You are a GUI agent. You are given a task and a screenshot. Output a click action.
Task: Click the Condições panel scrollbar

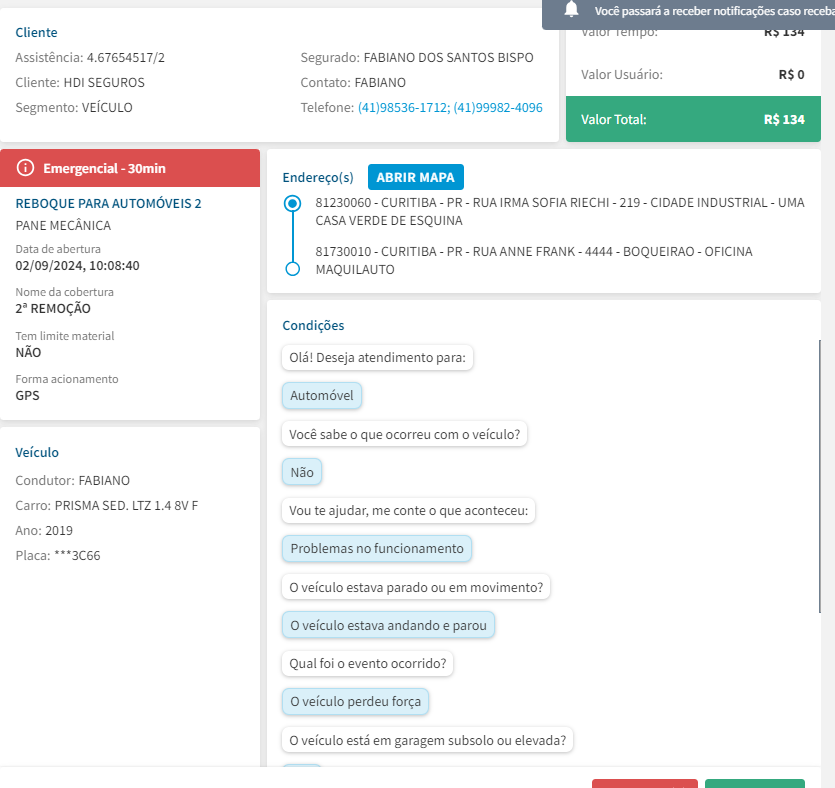point(819,477)
